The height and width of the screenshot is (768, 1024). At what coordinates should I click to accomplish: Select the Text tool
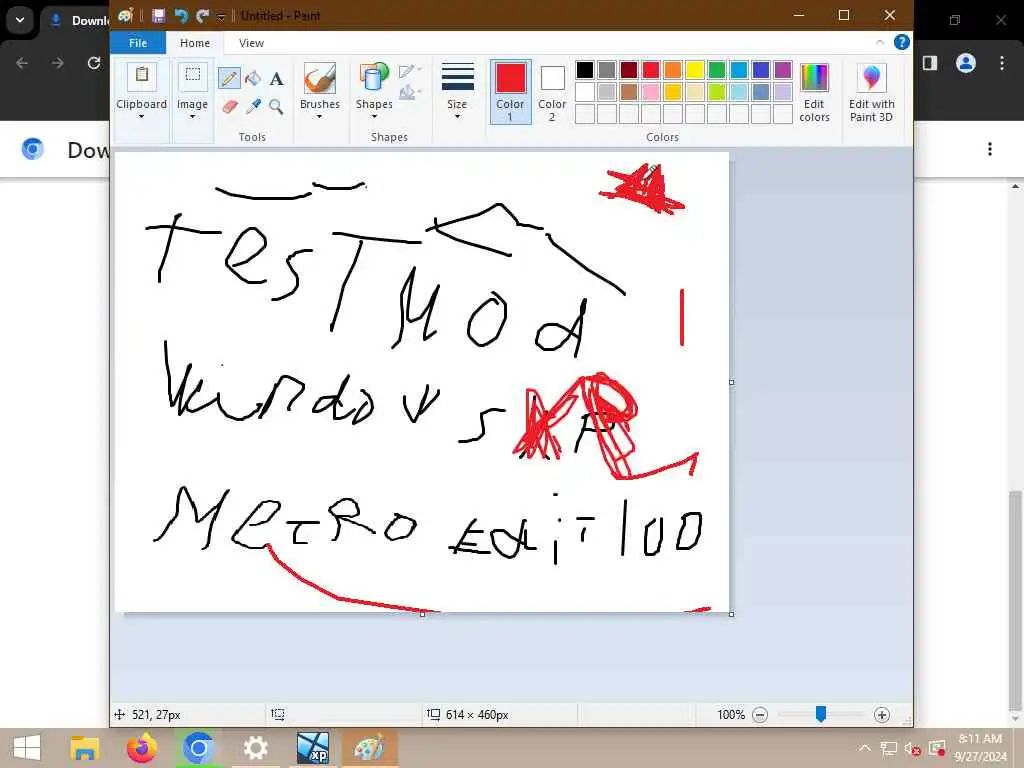point(276,79)
